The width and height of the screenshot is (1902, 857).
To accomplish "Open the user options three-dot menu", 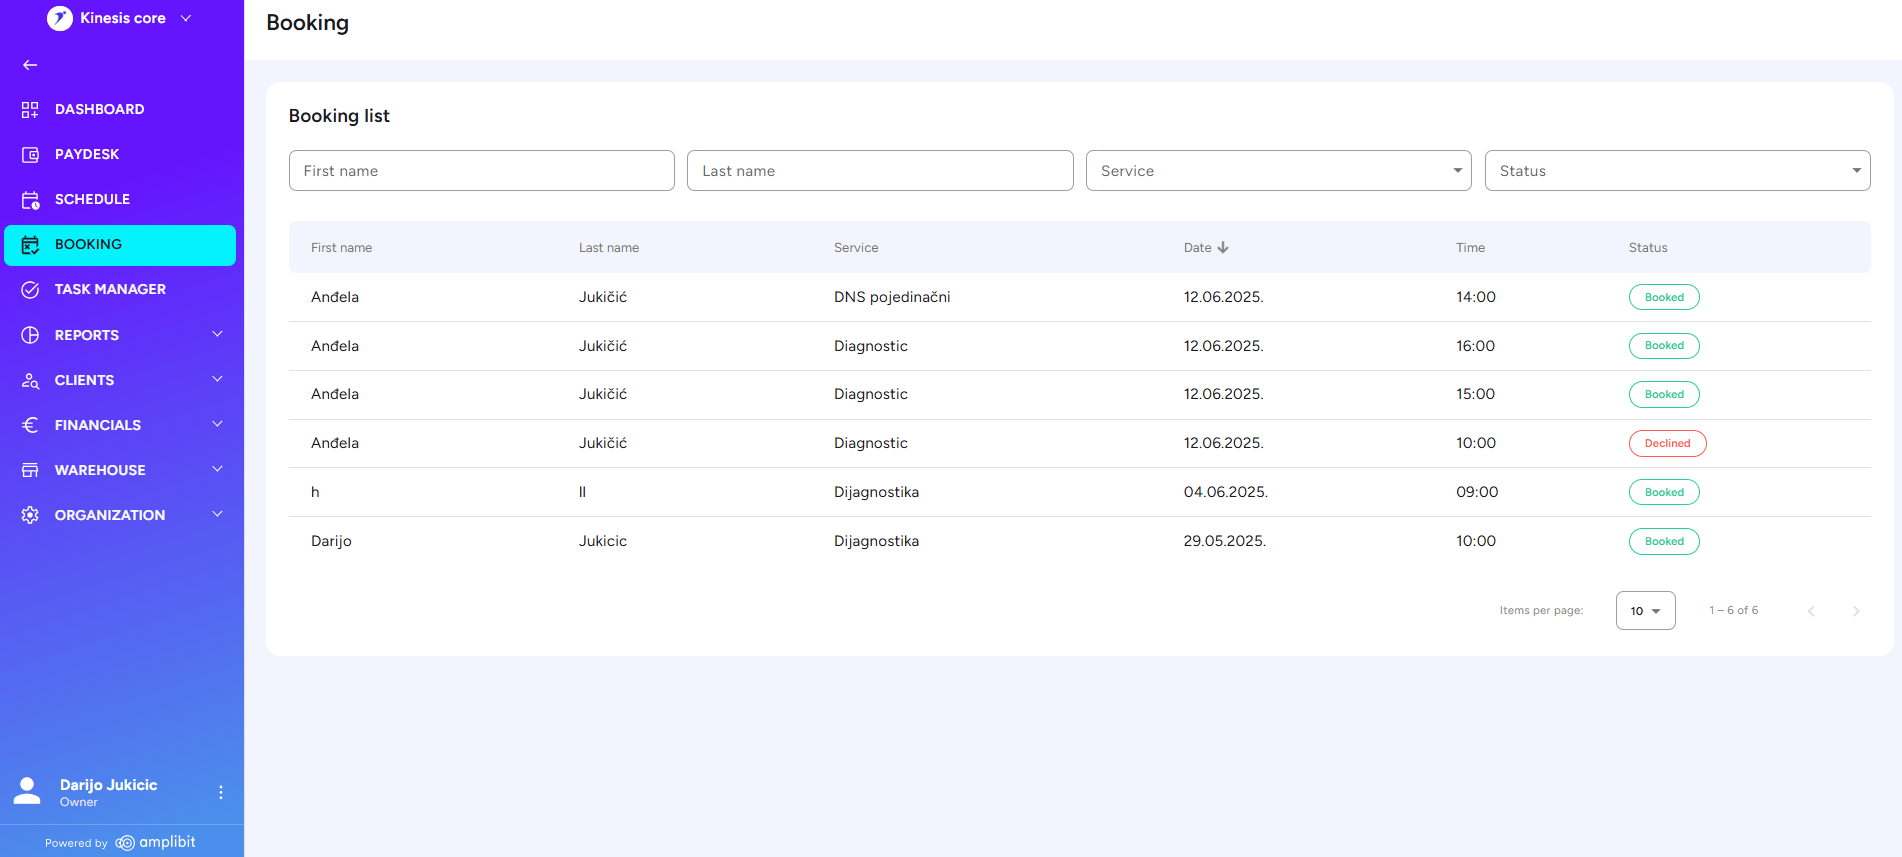I will pos(221,792).
